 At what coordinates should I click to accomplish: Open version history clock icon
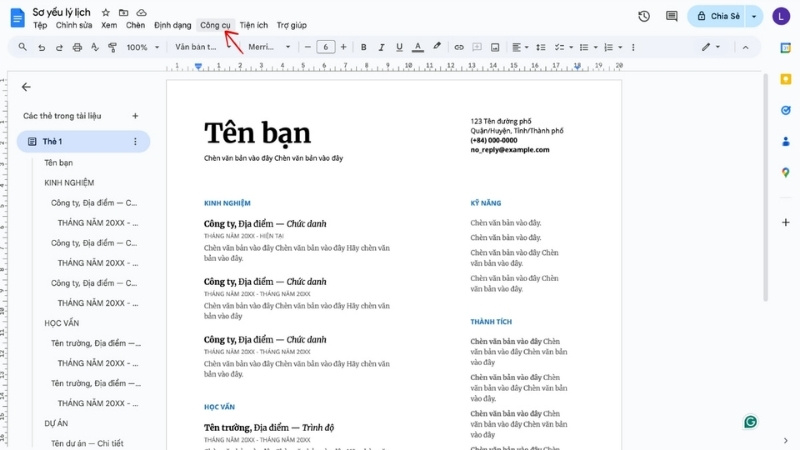644,17
